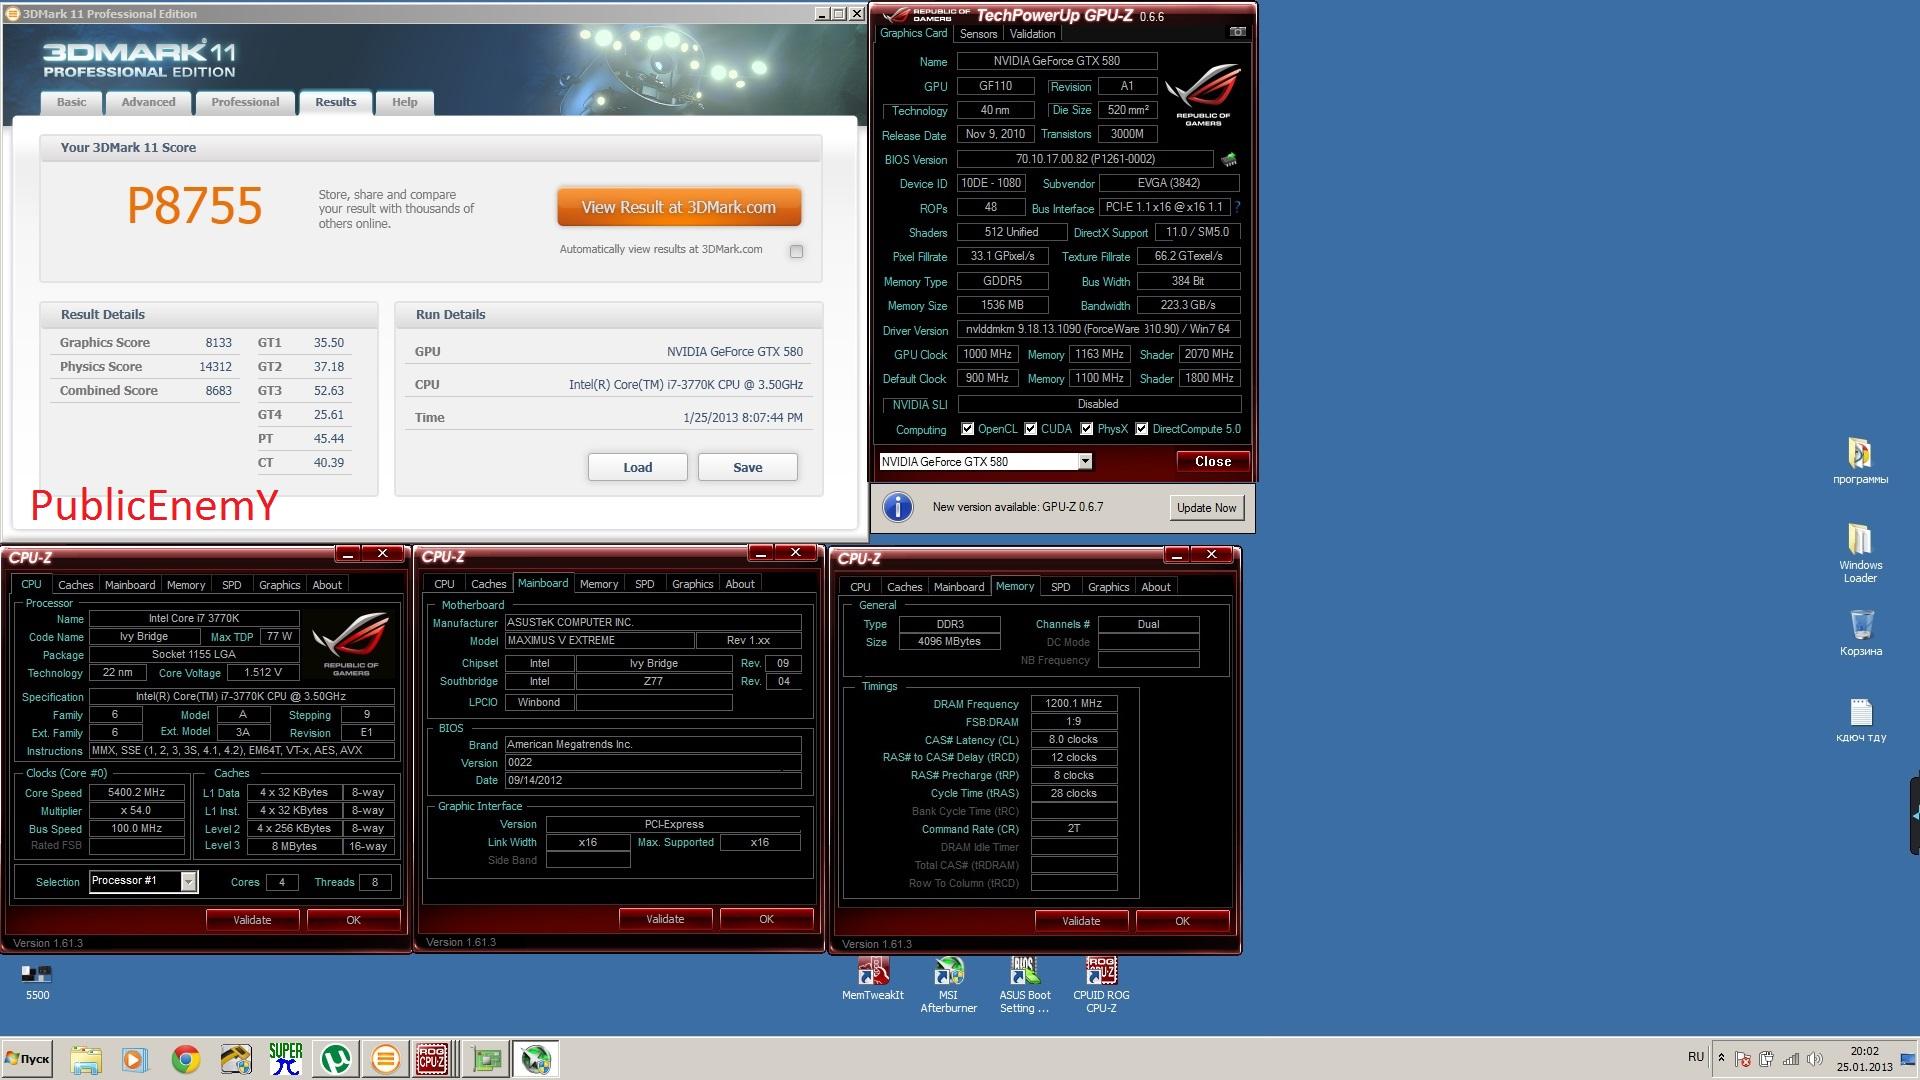Viewport: 1920px width, 1080px height.
Task: Click the tools-with-shield taskbar icon
Action: (235, 1059)
